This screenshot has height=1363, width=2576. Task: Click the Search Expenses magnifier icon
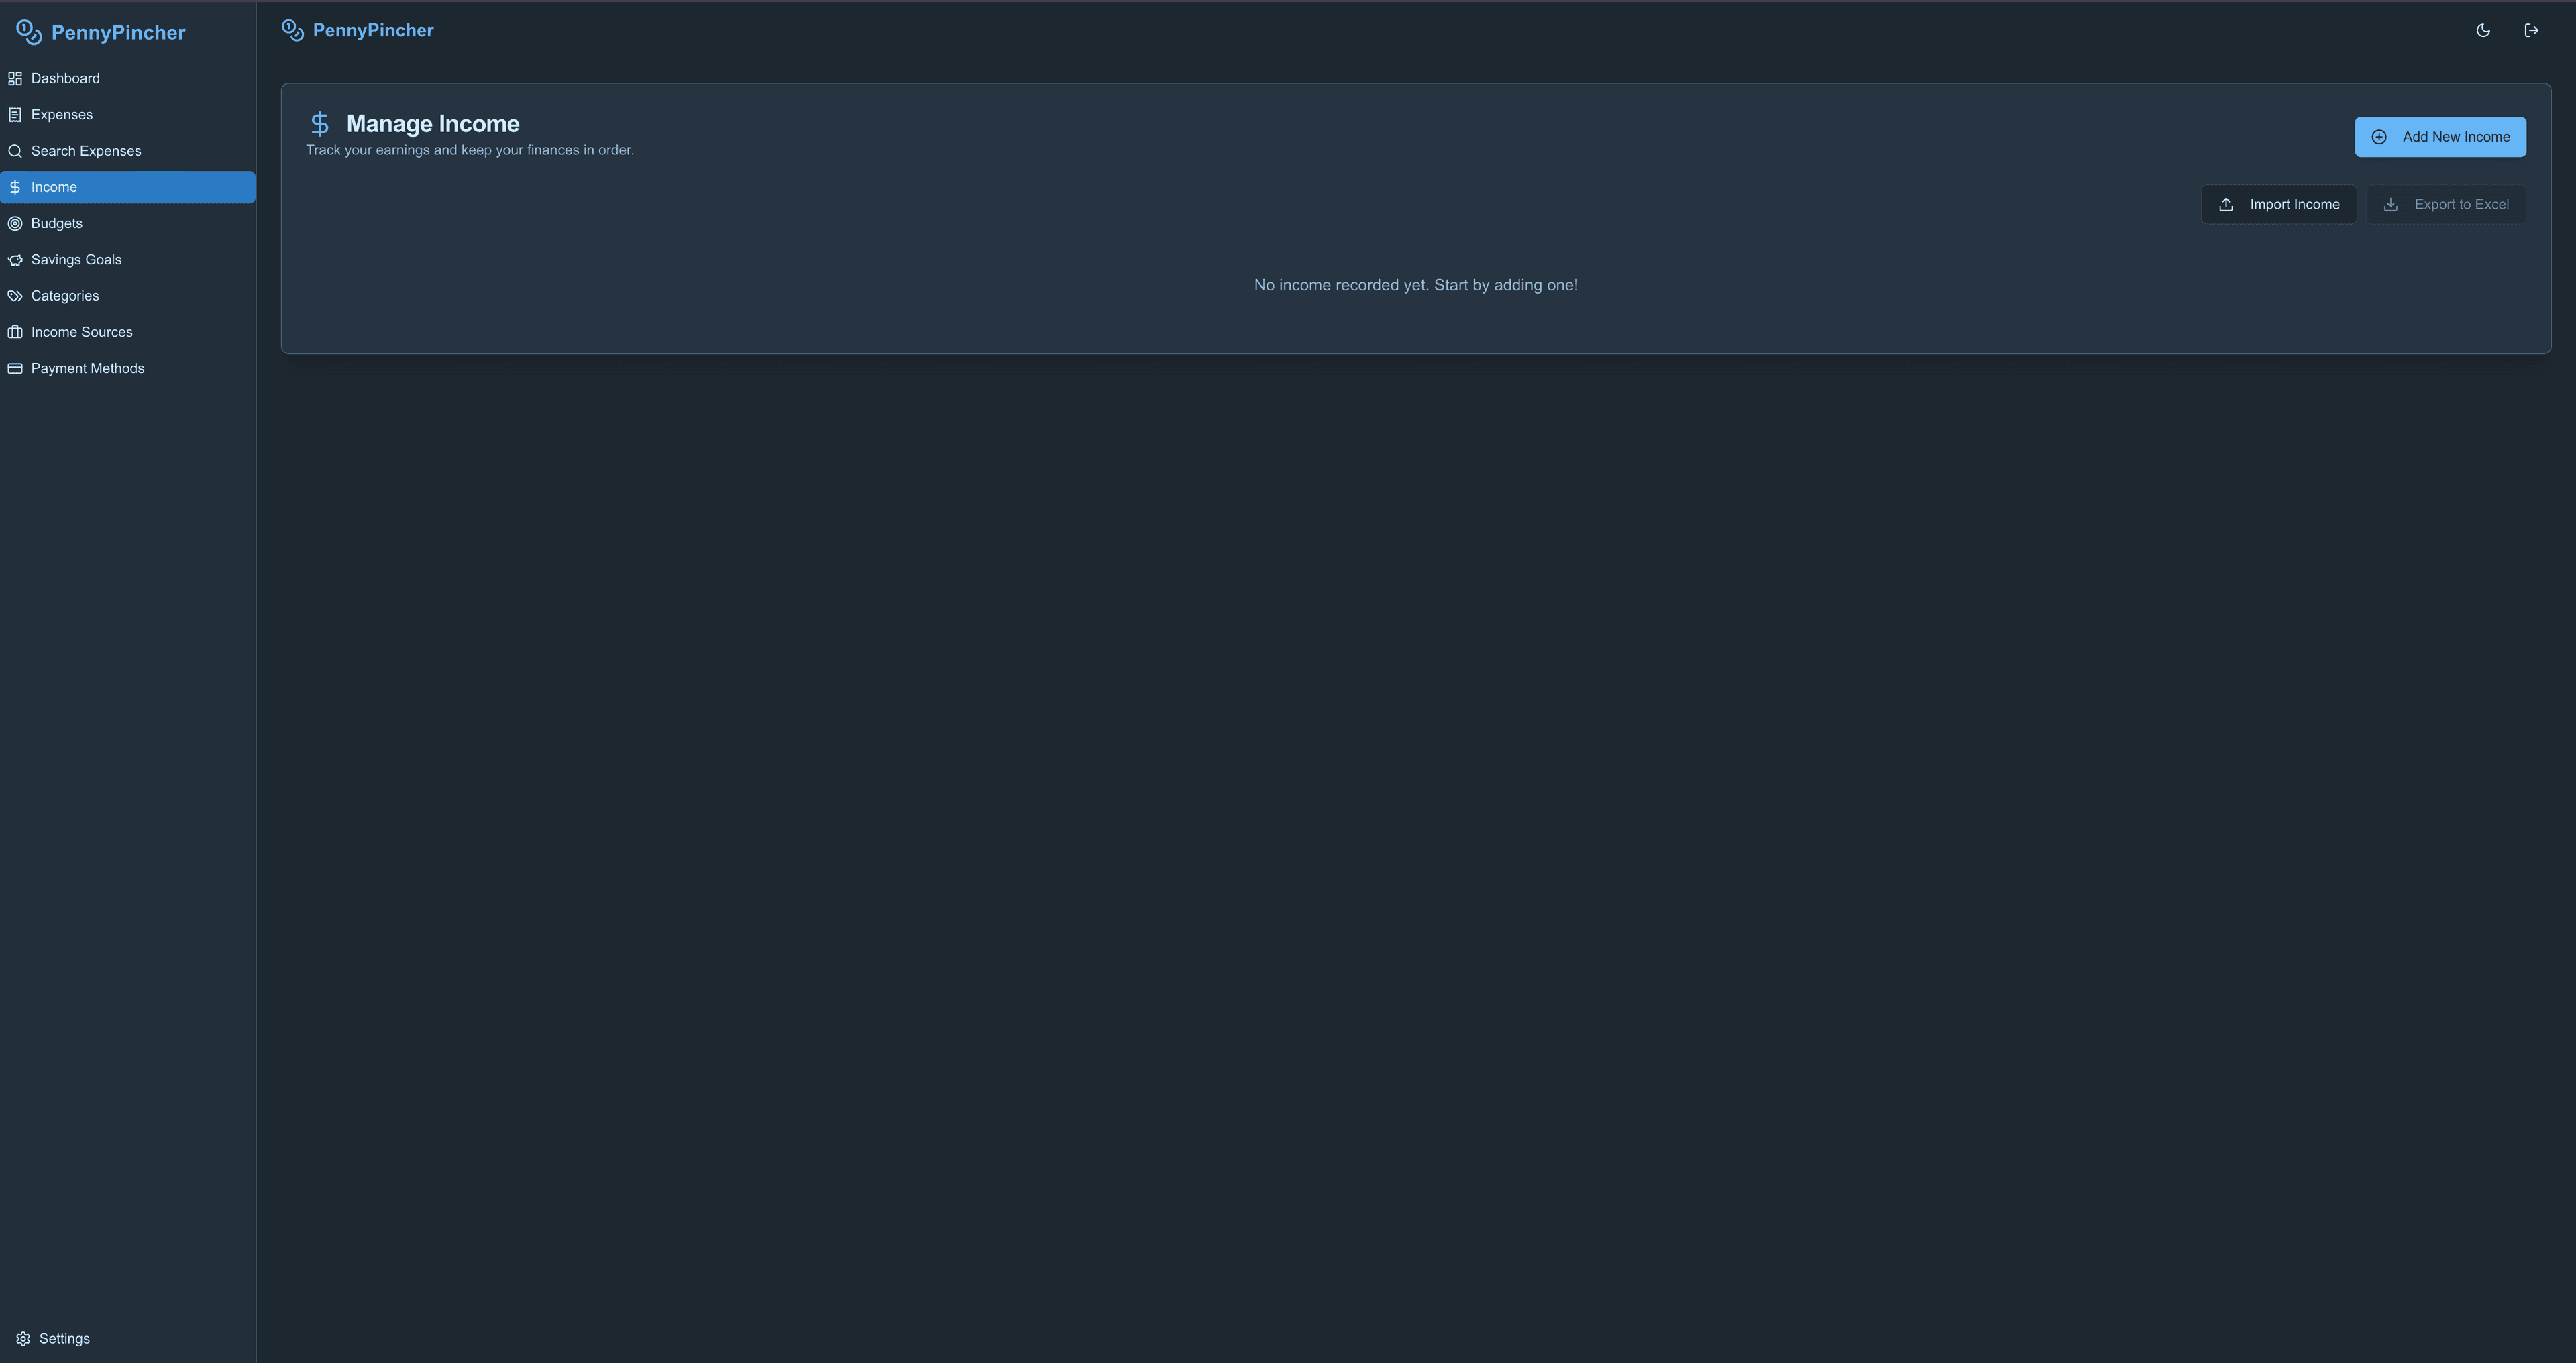tap(15, 151)
